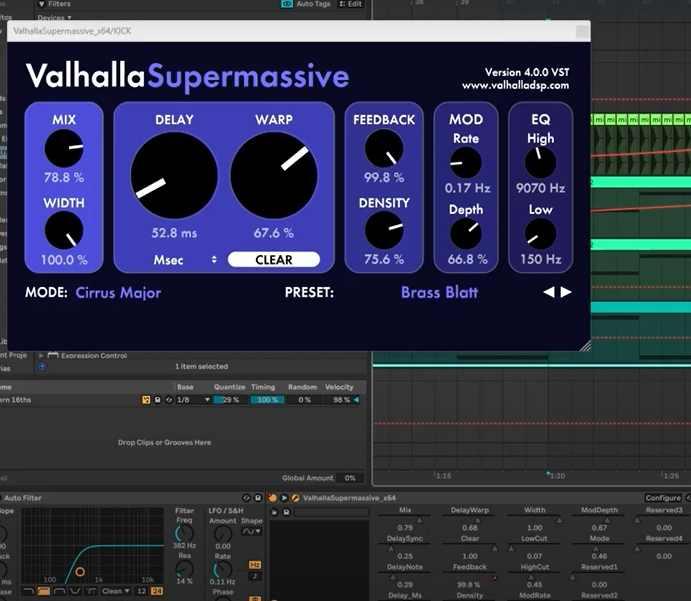691x601 pixels.
Task: Click the next preset arrow in Valhalla
Action: pyautogui.click(x=566, y=293)
